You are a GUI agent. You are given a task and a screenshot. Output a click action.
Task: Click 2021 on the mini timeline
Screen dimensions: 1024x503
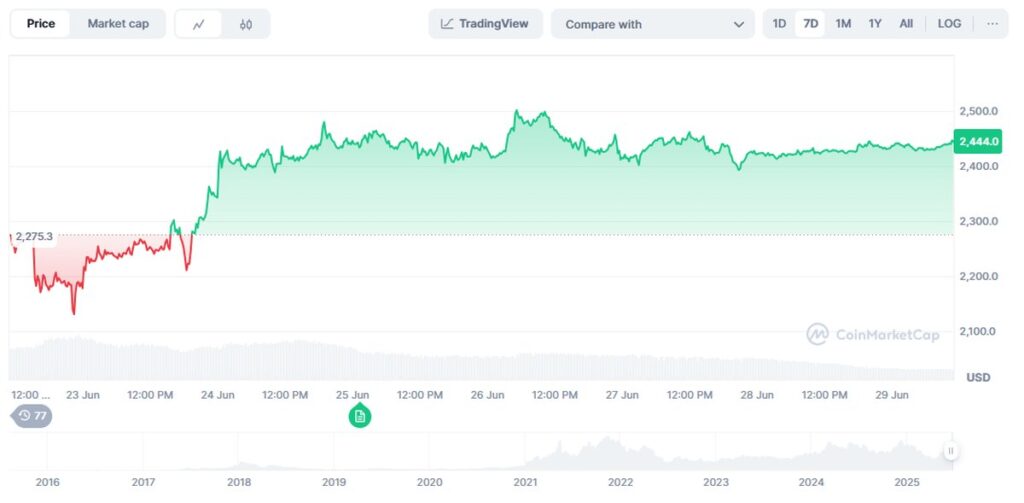[525, 482]
